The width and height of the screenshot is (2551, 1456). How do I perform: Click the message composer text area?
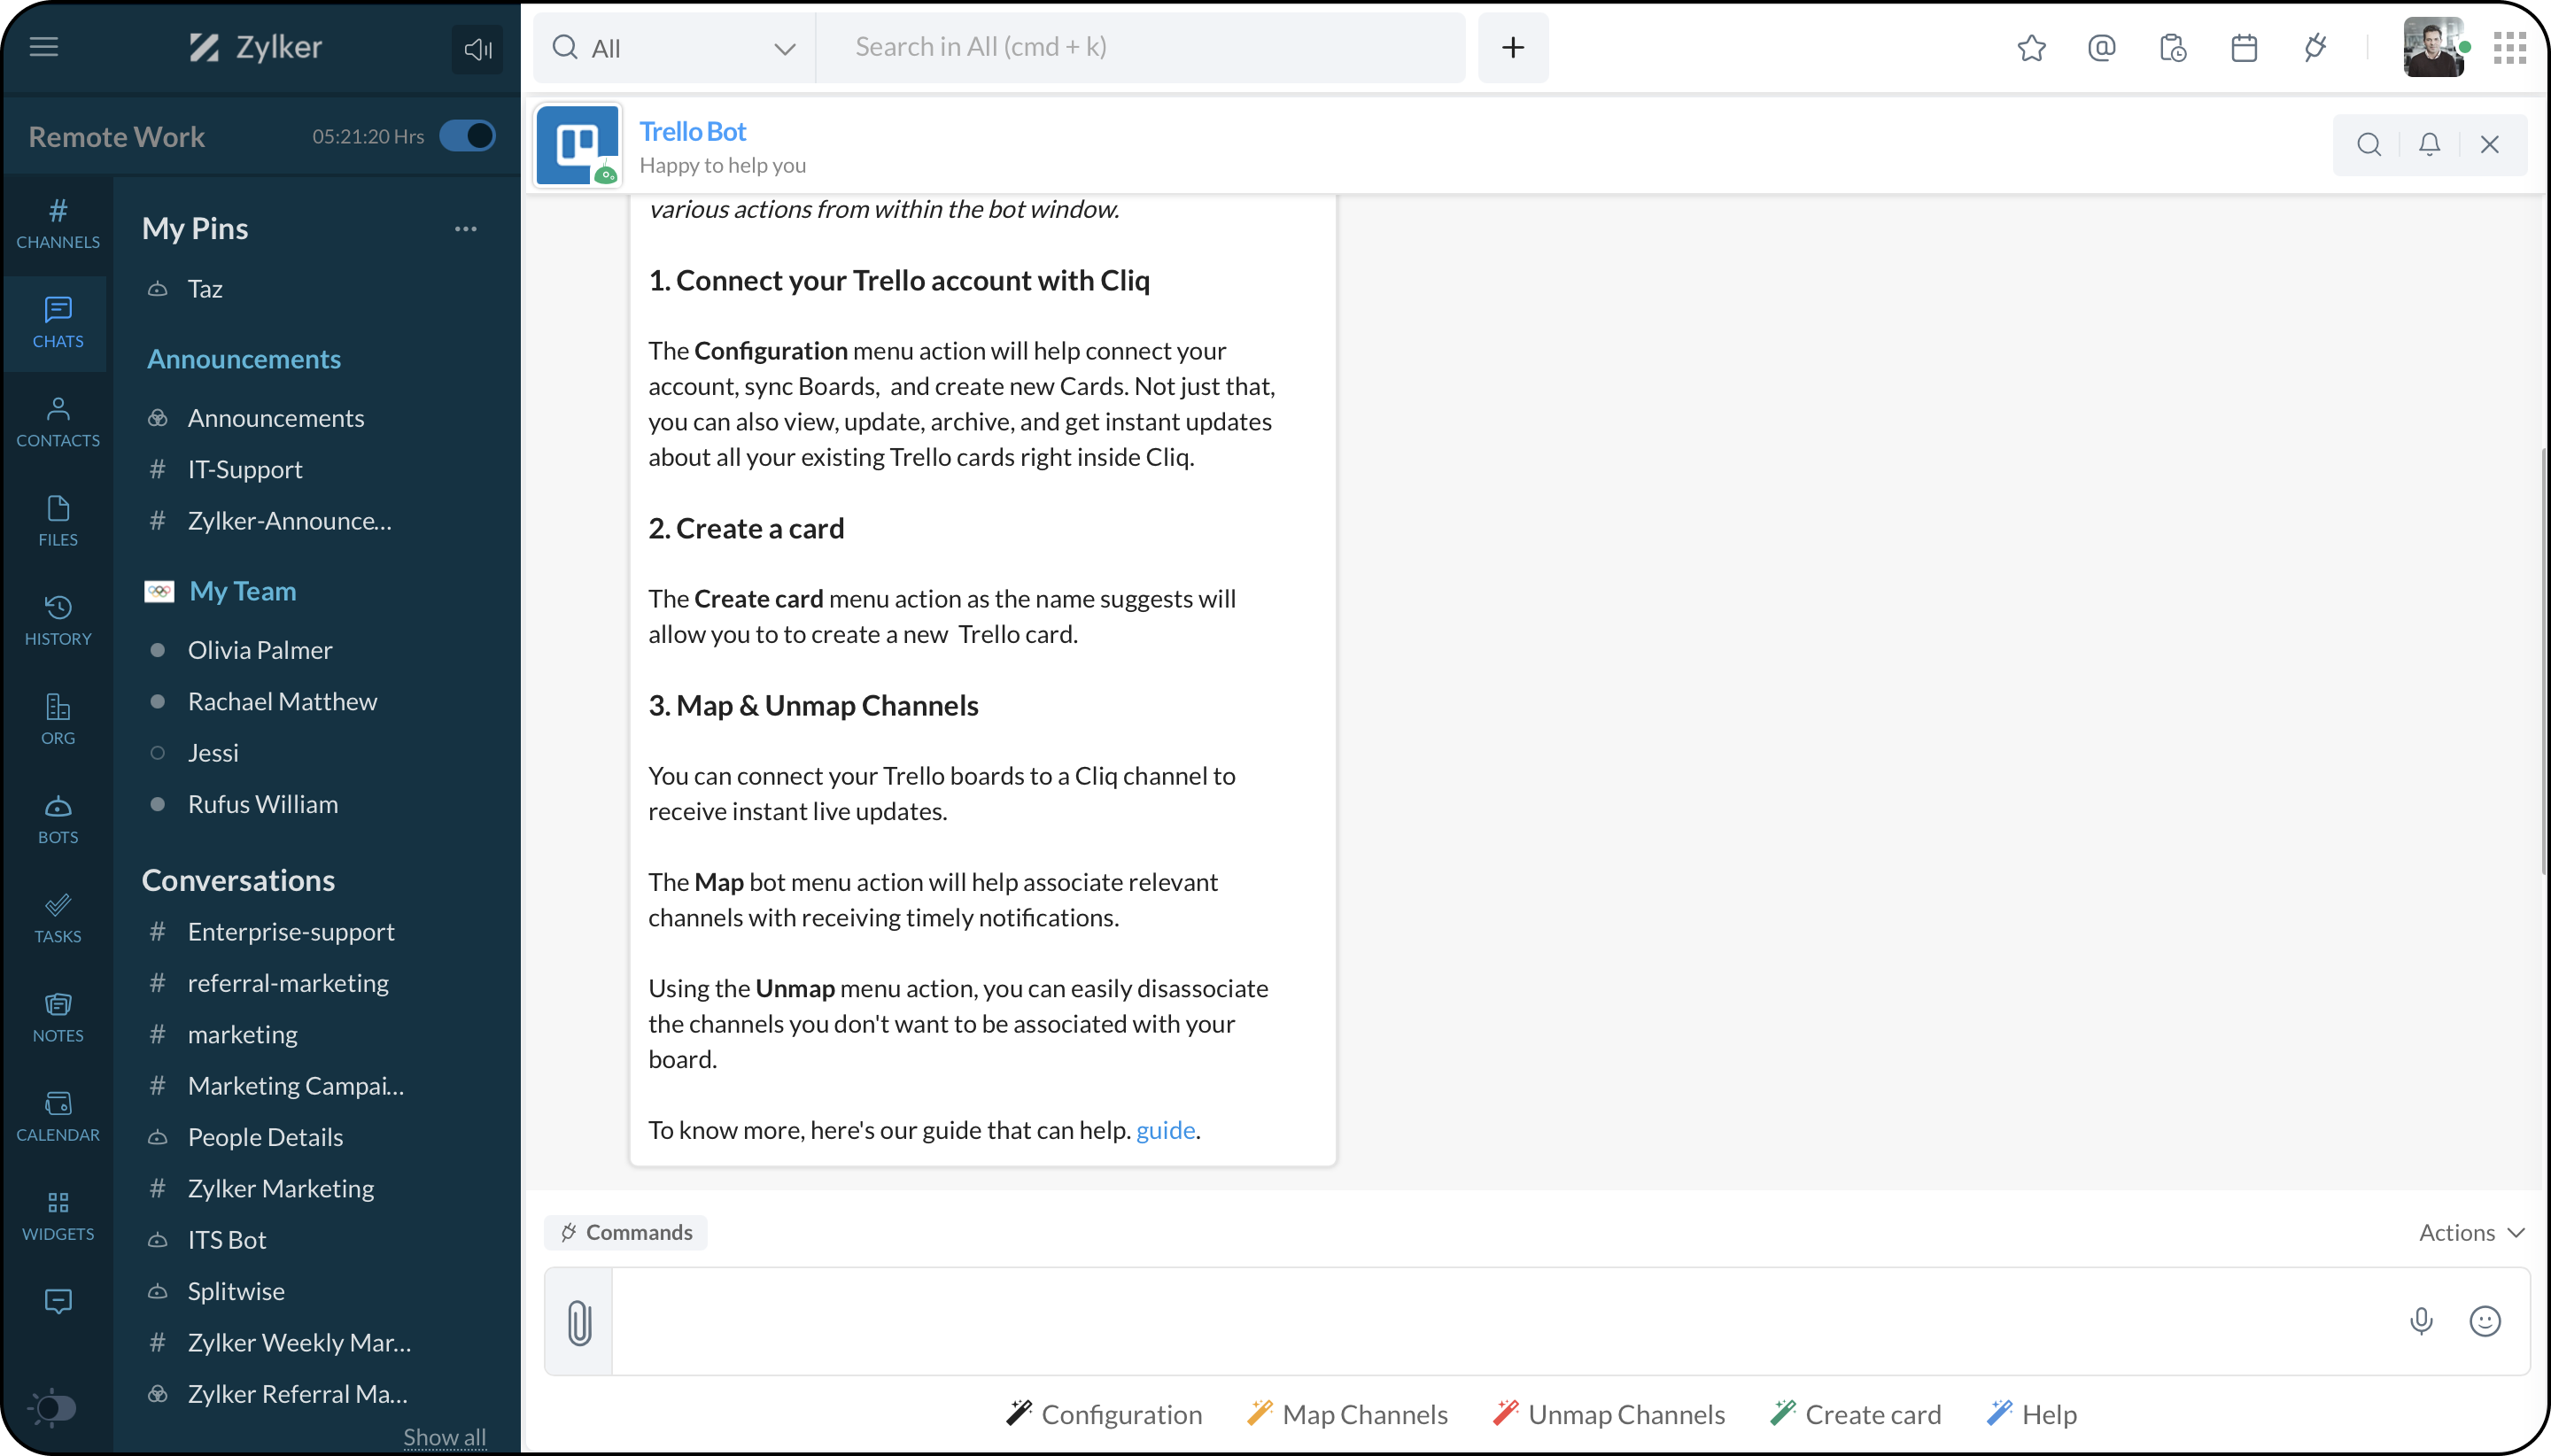point(1500,1322)
